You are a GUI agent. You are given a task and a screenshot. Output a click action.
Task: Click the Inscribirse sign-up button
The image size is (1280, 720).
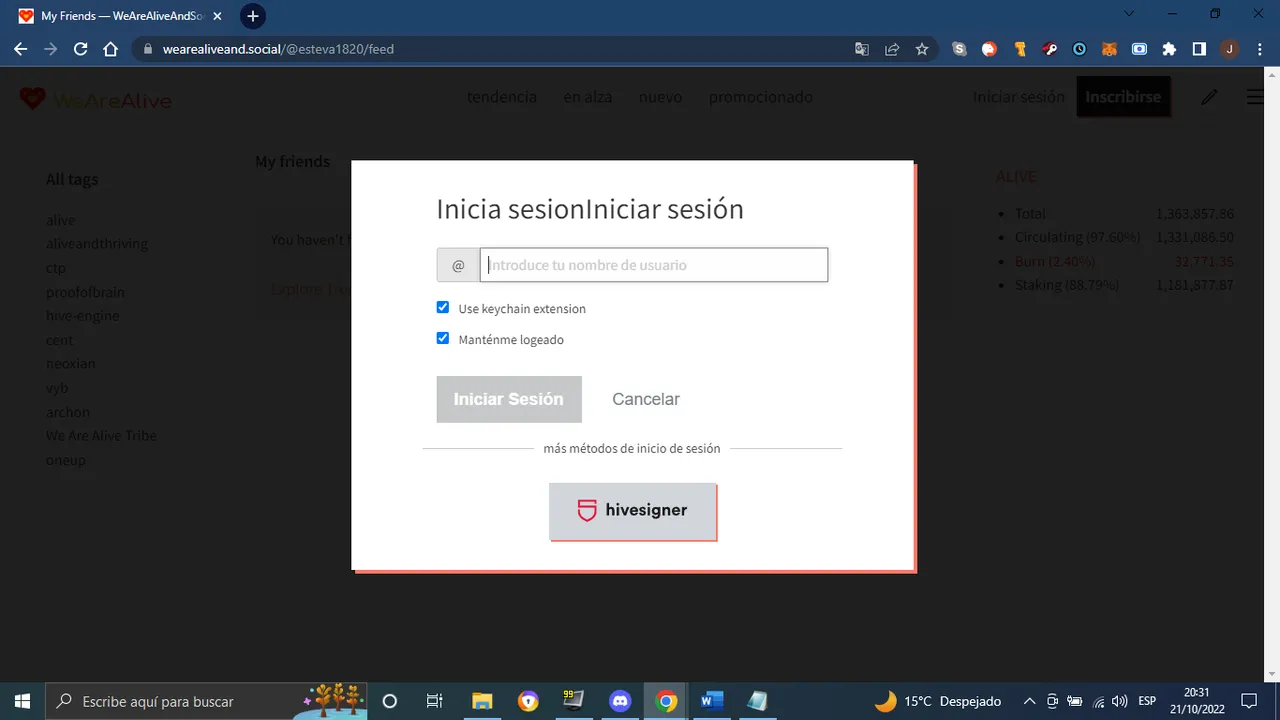(x=1123, y=97)
